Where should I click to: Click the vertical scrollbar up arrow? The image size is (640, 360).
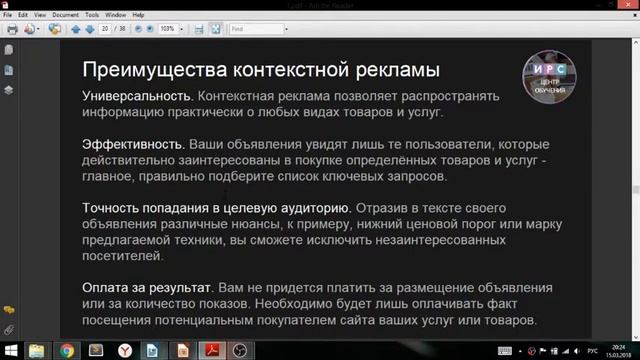(x=636, y=42)
